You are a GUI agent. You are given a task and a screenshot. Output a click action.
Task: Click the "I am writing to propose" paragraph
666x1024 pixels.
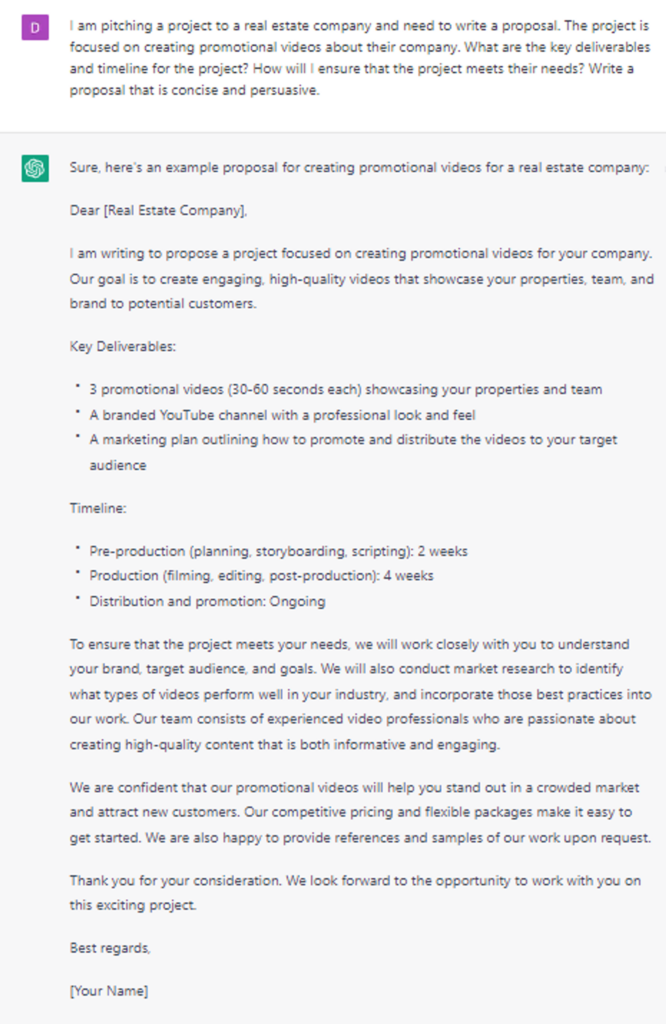pos(359,278)
